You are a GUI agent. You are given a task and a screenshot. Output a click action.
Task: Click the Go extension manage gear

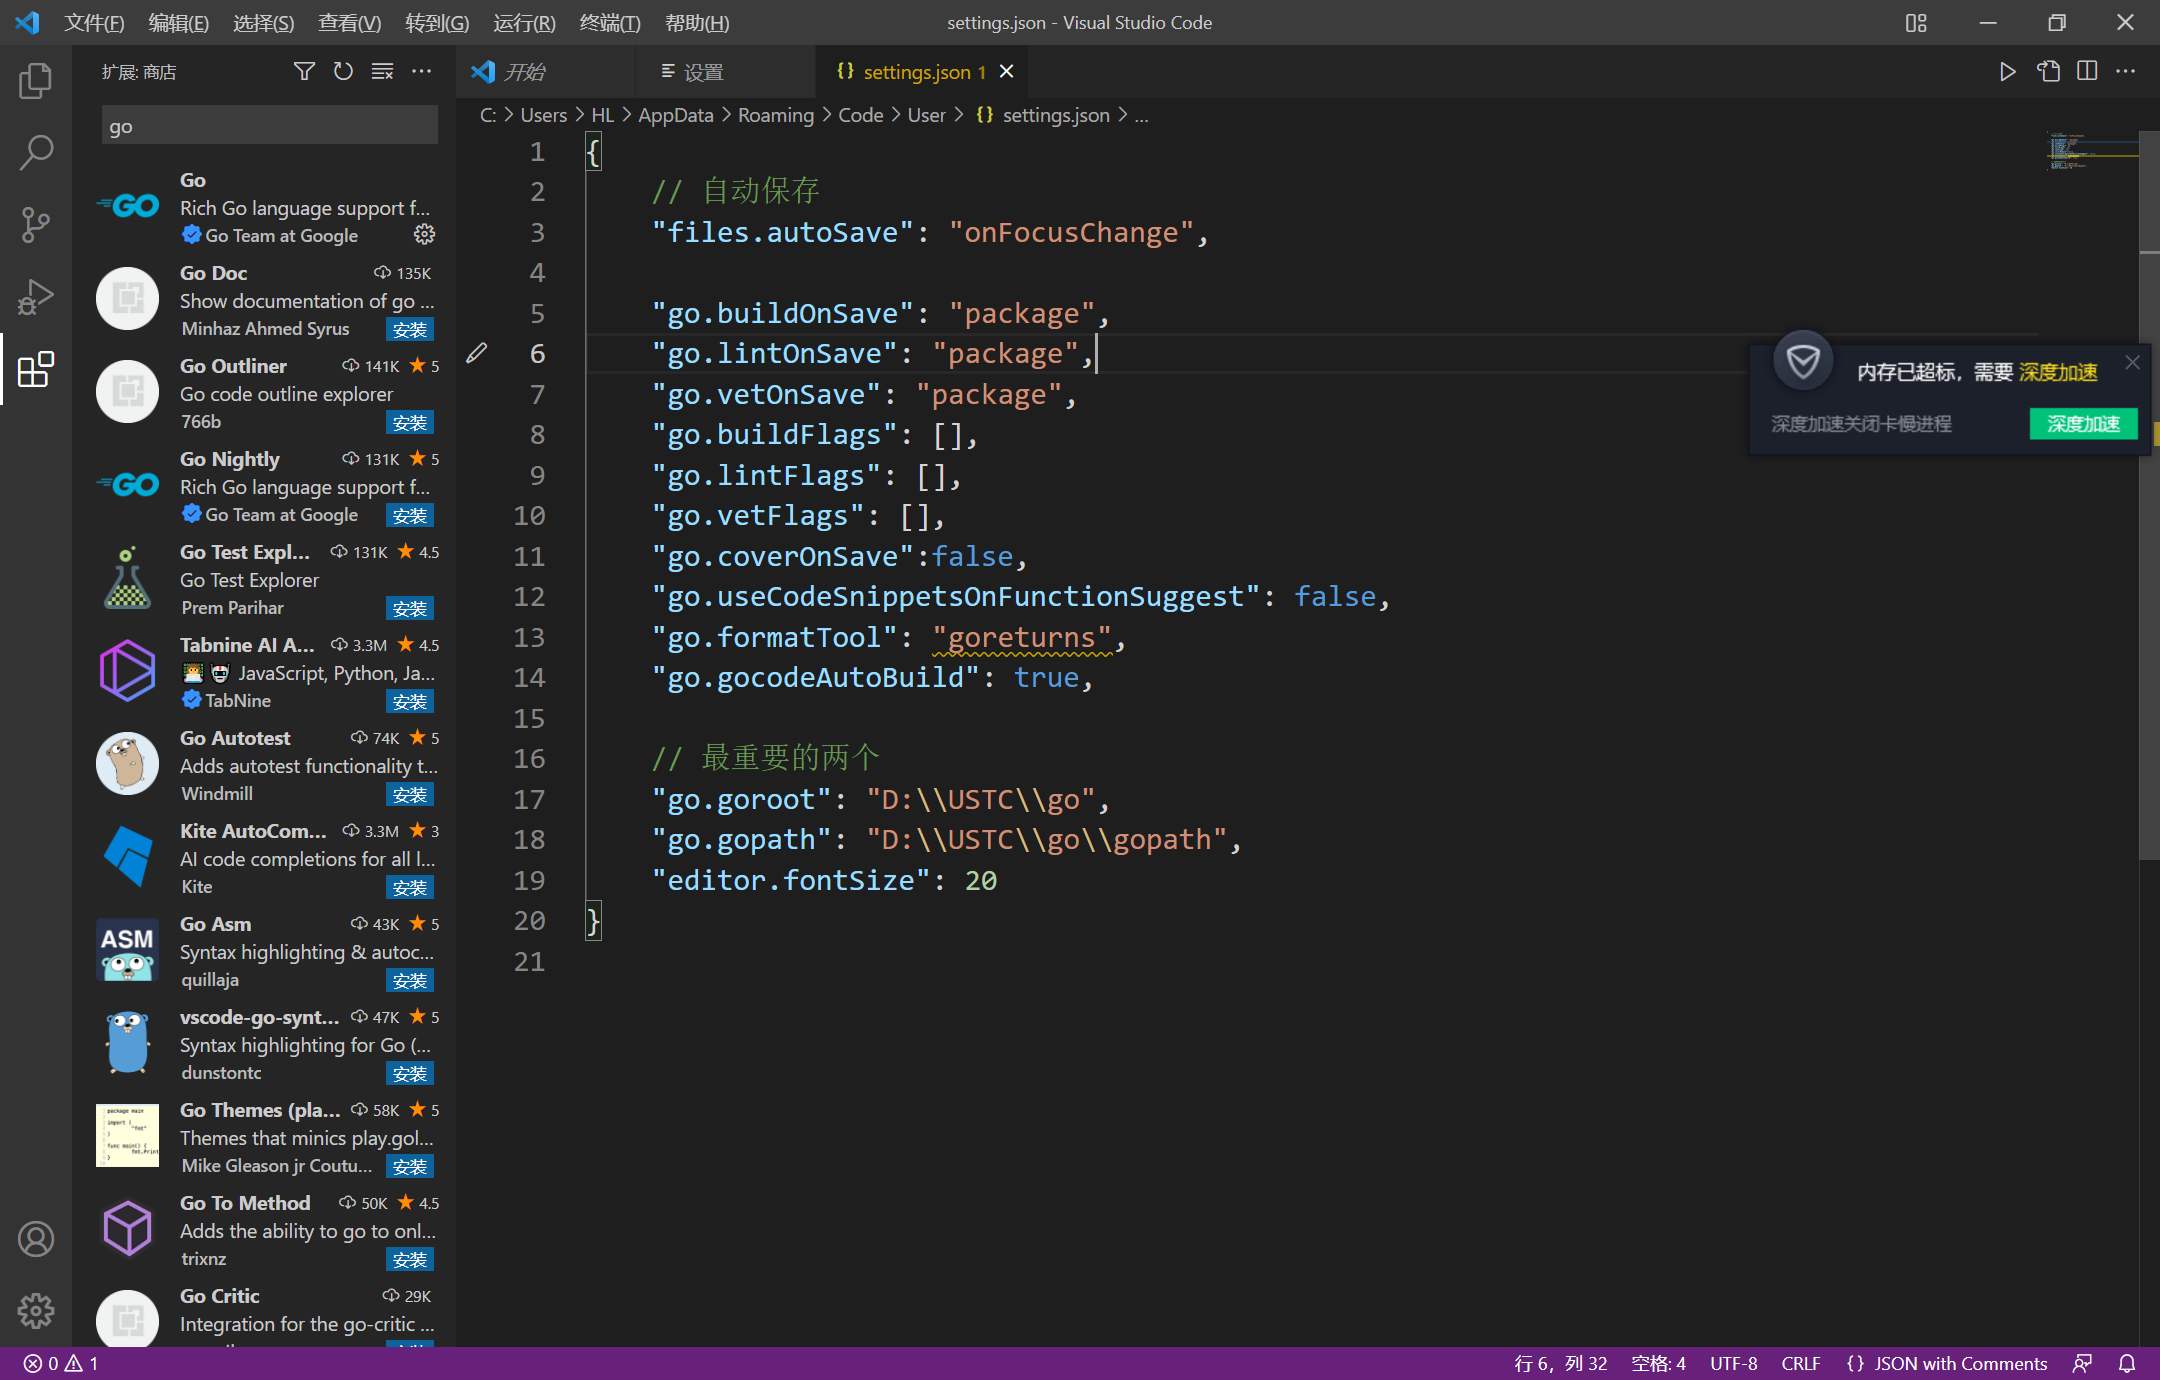(425, 234)
